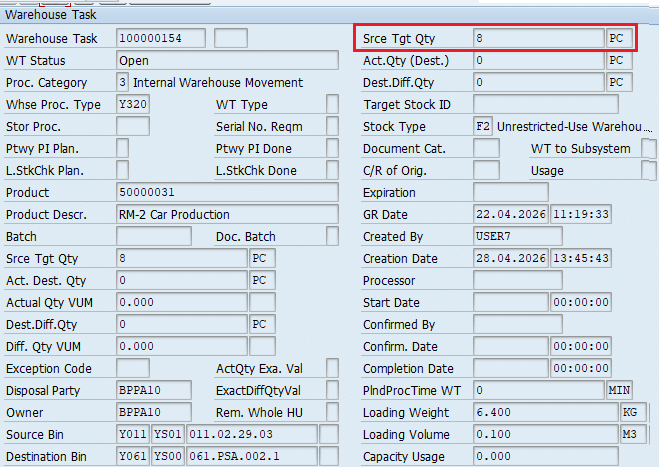Click the Disposal Party field
Screen dimensions: 659x467
[x=161, y=390]
